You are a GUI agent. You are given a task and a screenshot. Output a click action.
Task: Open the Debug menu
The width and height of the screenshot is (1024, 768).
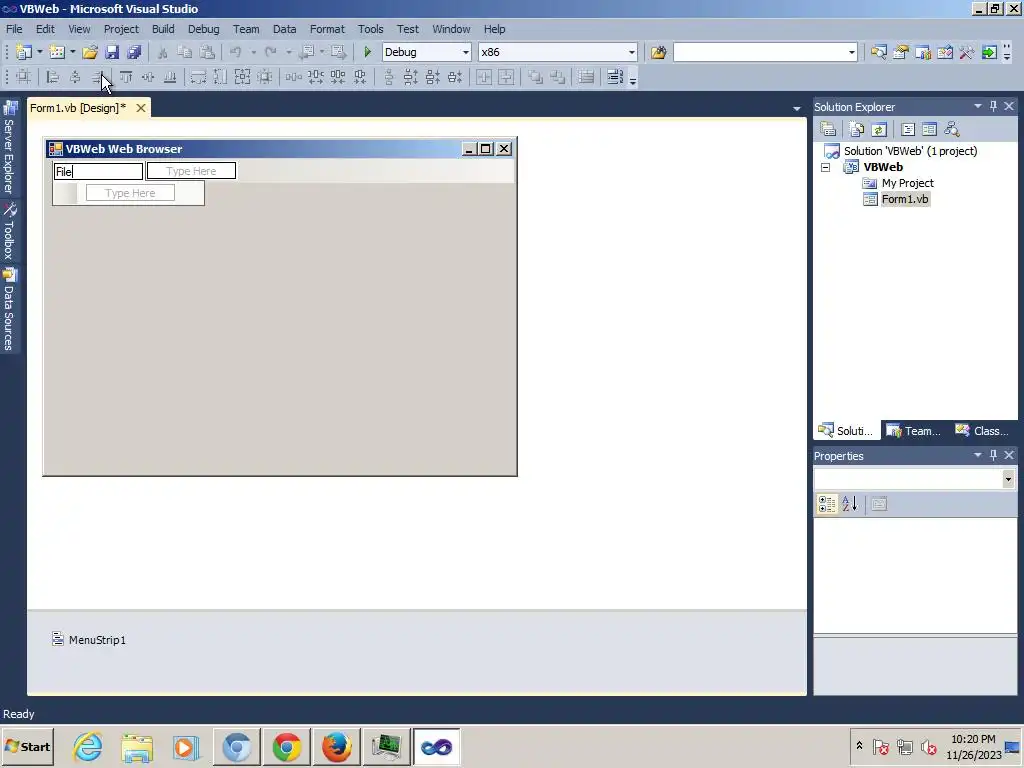[x=204, y=29]
